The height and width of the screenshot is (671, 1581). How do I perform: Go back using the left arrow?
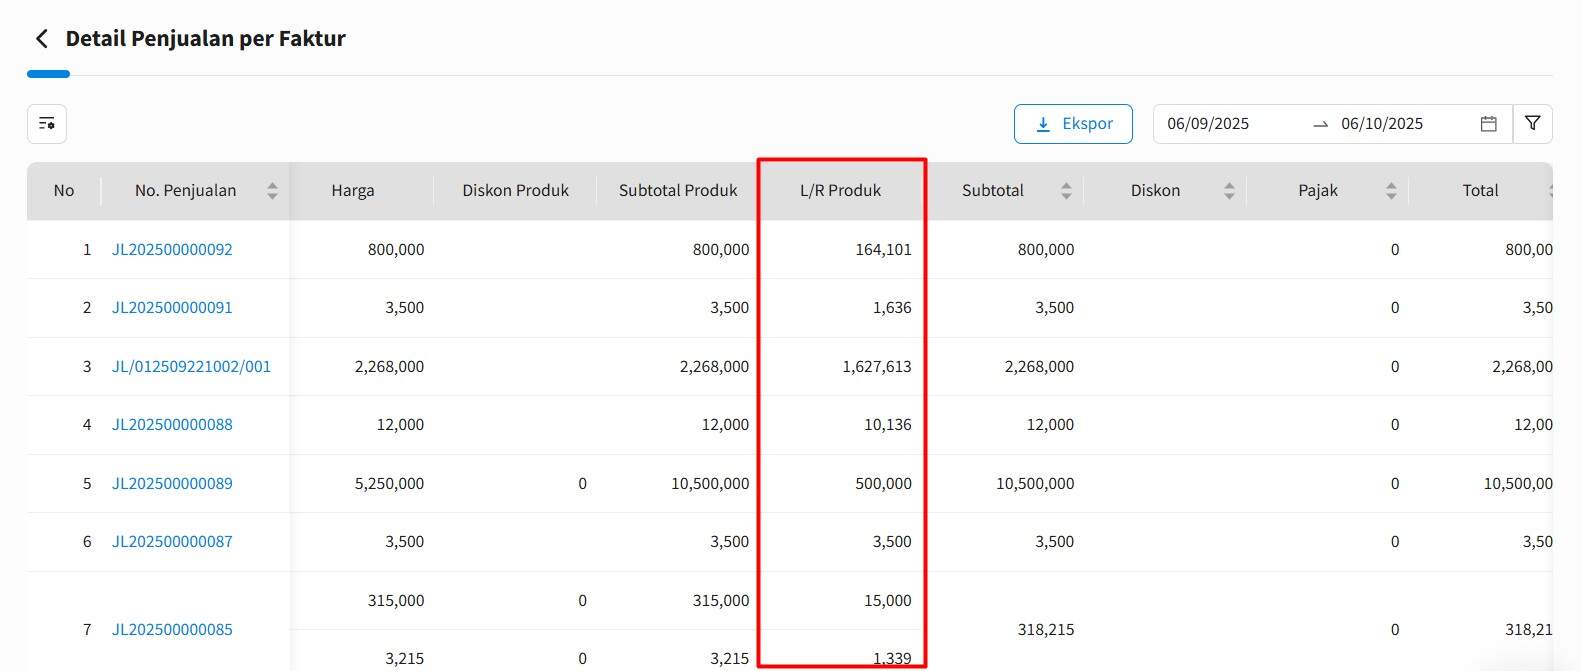coord(41,39)
